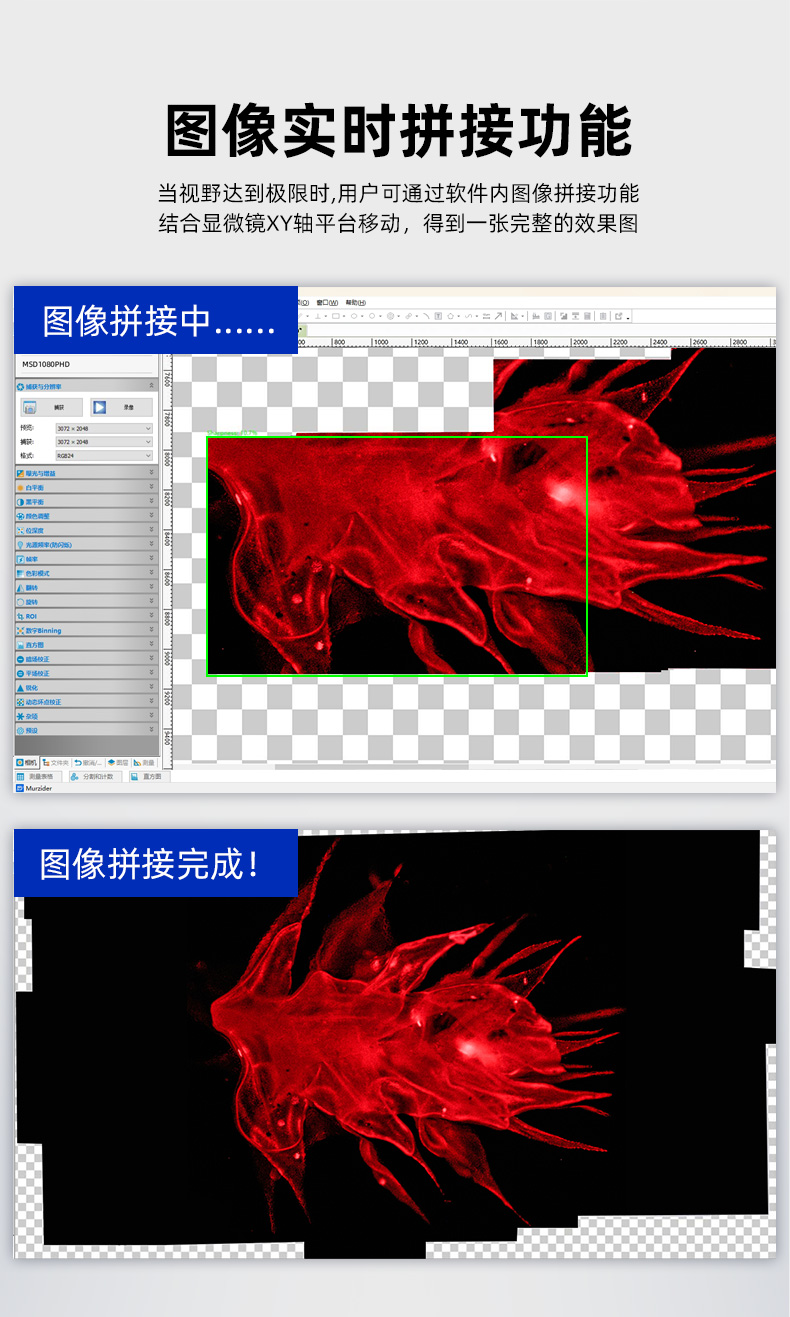Select the rectangle measurement tool in toolbar
The width and height of the screenshot is (790, 1317).
point(335,316)
